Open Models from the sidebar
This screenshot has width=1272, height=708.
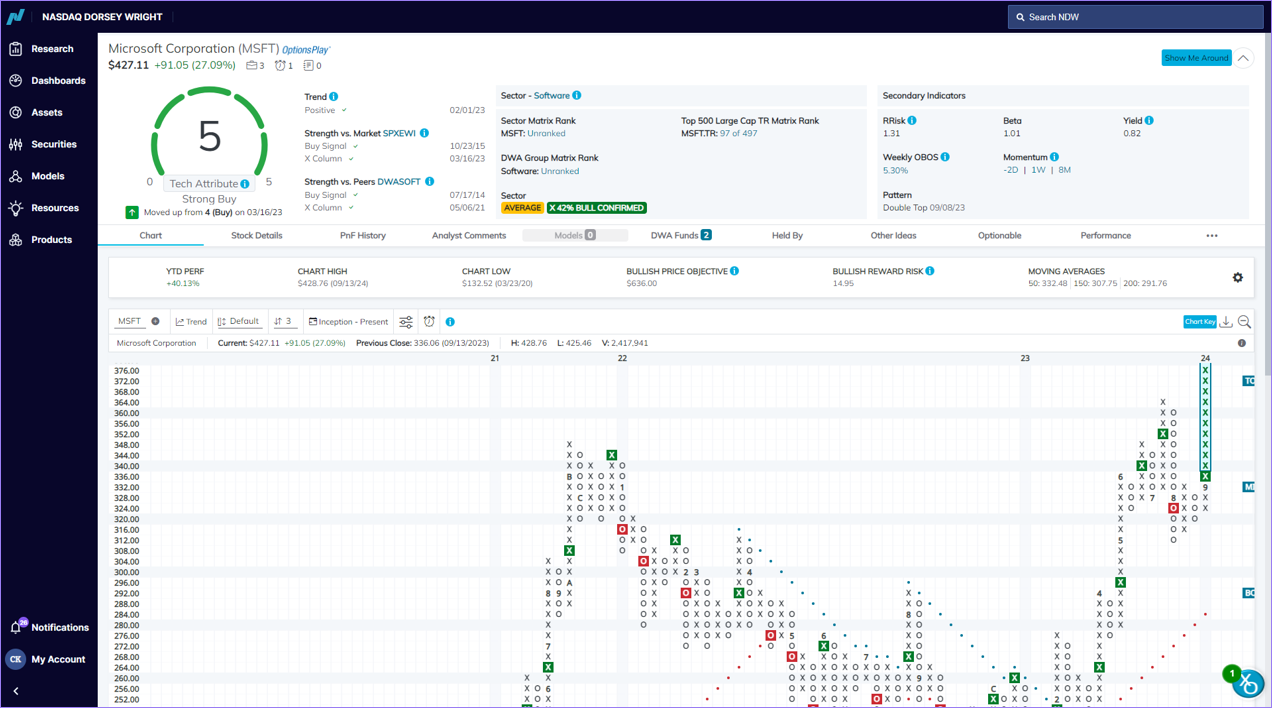(x=38, y=176)
